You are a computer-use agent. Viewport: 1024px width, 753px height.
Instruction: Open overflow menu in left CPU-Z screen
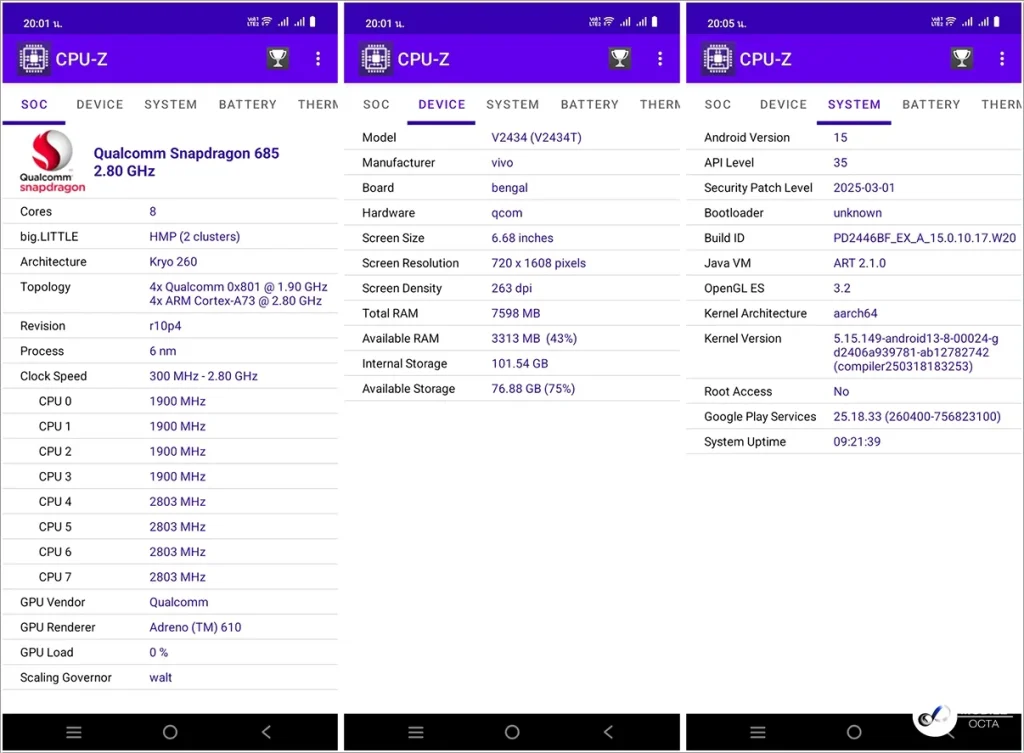point(318,59)
